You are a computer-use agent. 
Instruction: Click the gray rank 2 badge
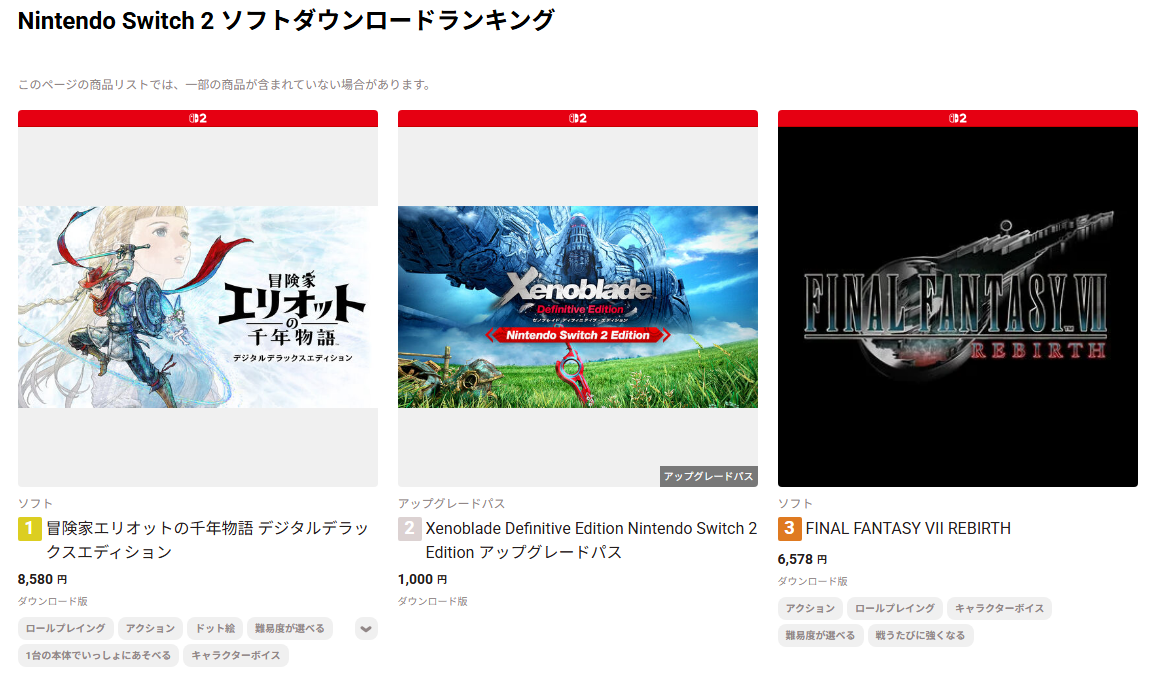[409, 529]
